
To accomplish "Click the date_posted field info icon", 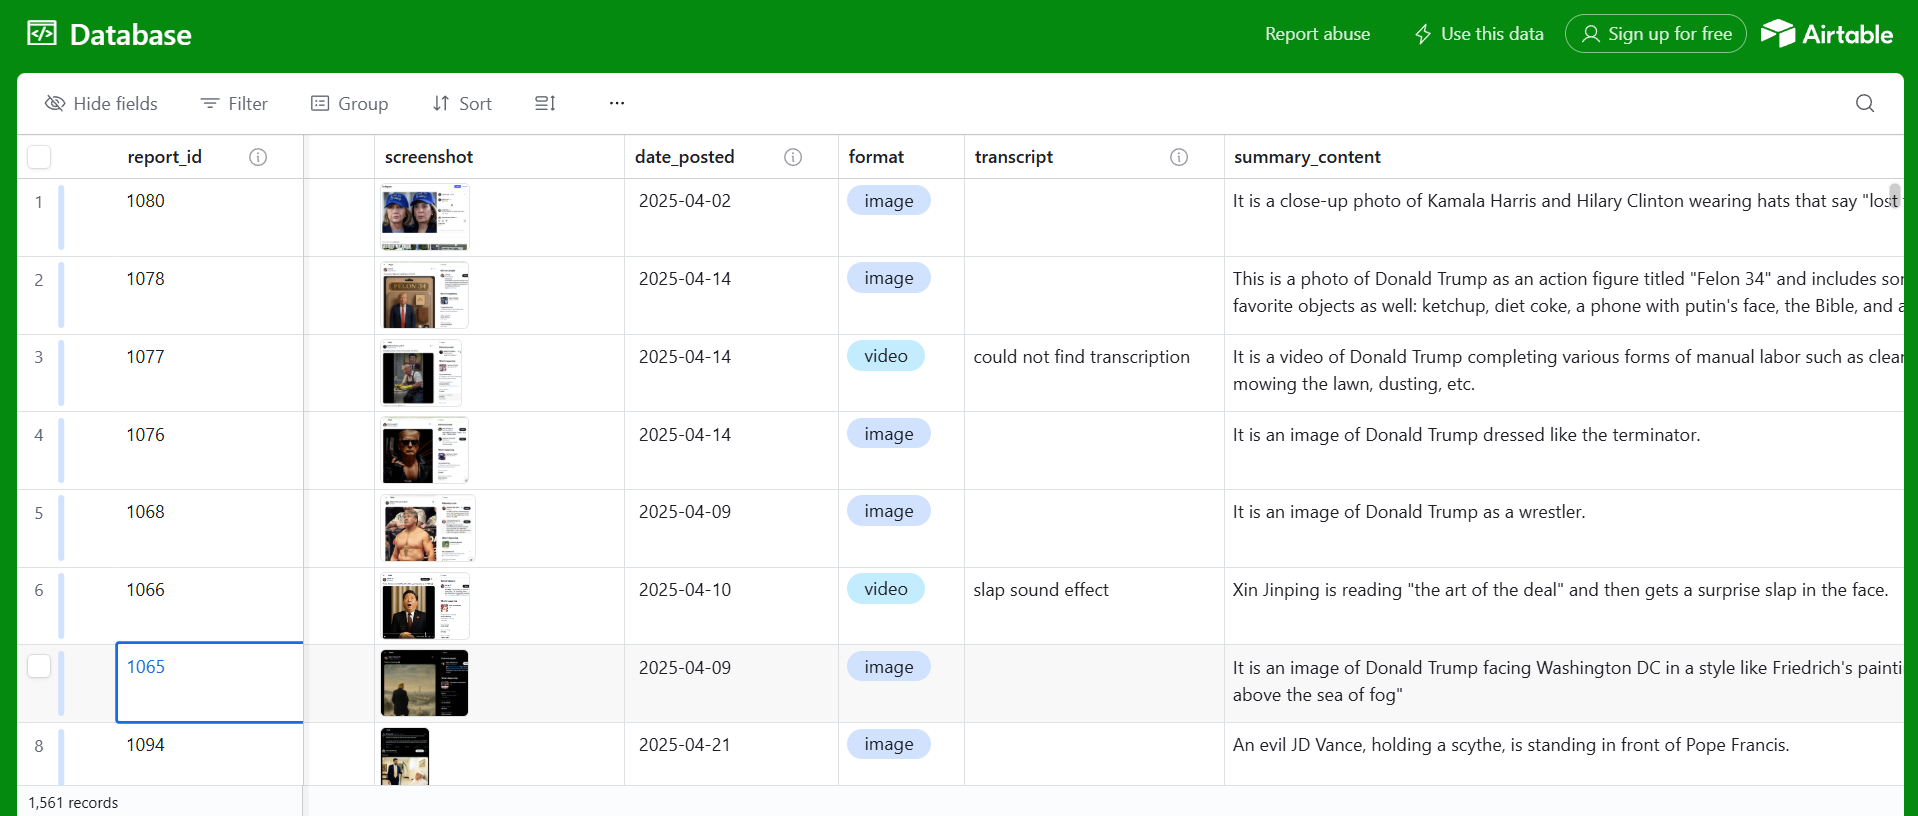I will coord(793,157).
